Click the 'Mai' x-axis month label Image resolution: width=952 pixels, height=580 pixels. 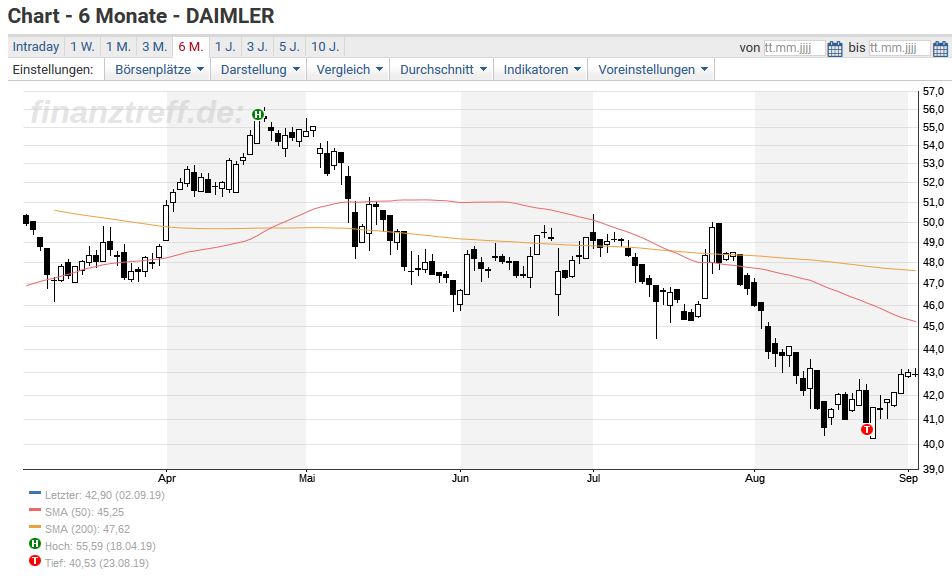click(x=307, y=478)
